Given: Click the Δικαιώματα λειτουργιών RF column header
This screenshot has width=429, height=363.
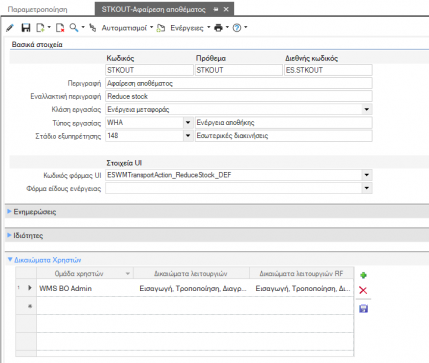Looking at the screenshot, I should click(301, 274).
